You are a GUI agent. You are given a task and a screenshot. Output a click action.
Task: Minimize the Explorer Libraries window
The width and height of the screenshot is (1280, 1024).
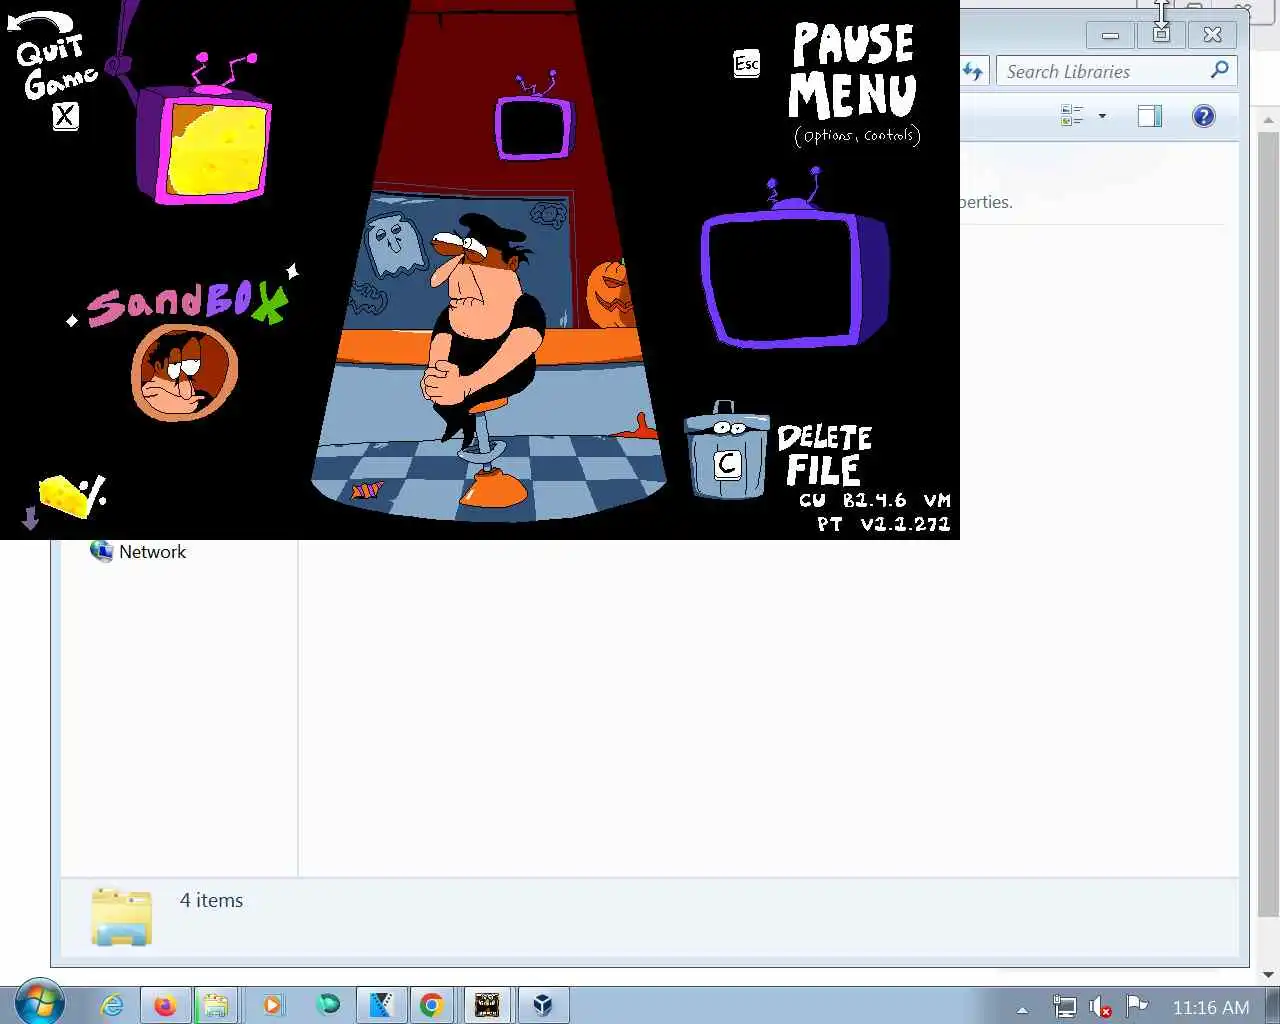click(x=1110, y=35)
